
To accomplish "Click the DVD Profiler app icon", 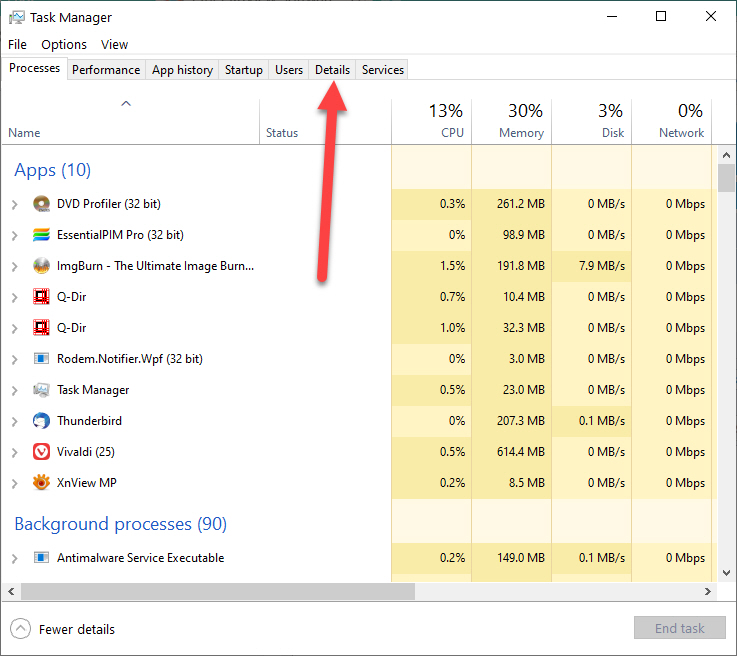I will pyautogui.click(x=41, y=204).
